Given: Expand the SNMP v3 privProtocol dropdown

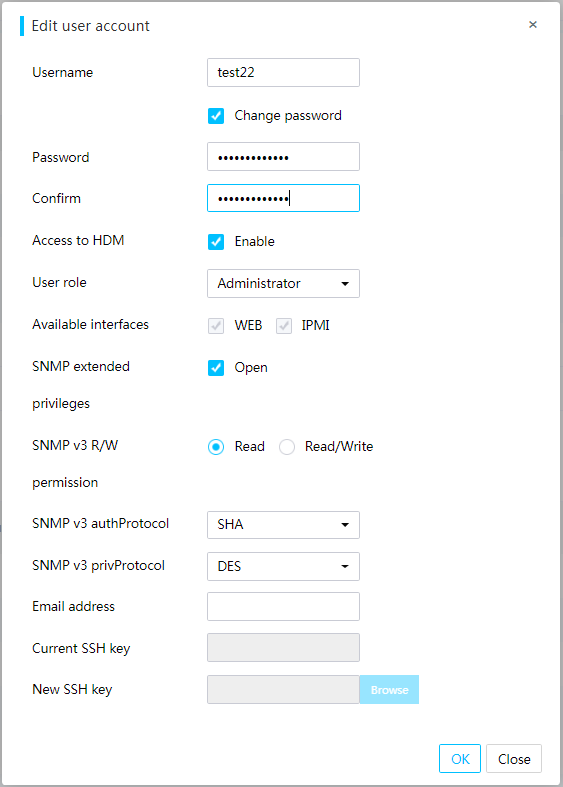Looking at the screenshot, I should tap(283, 566).
